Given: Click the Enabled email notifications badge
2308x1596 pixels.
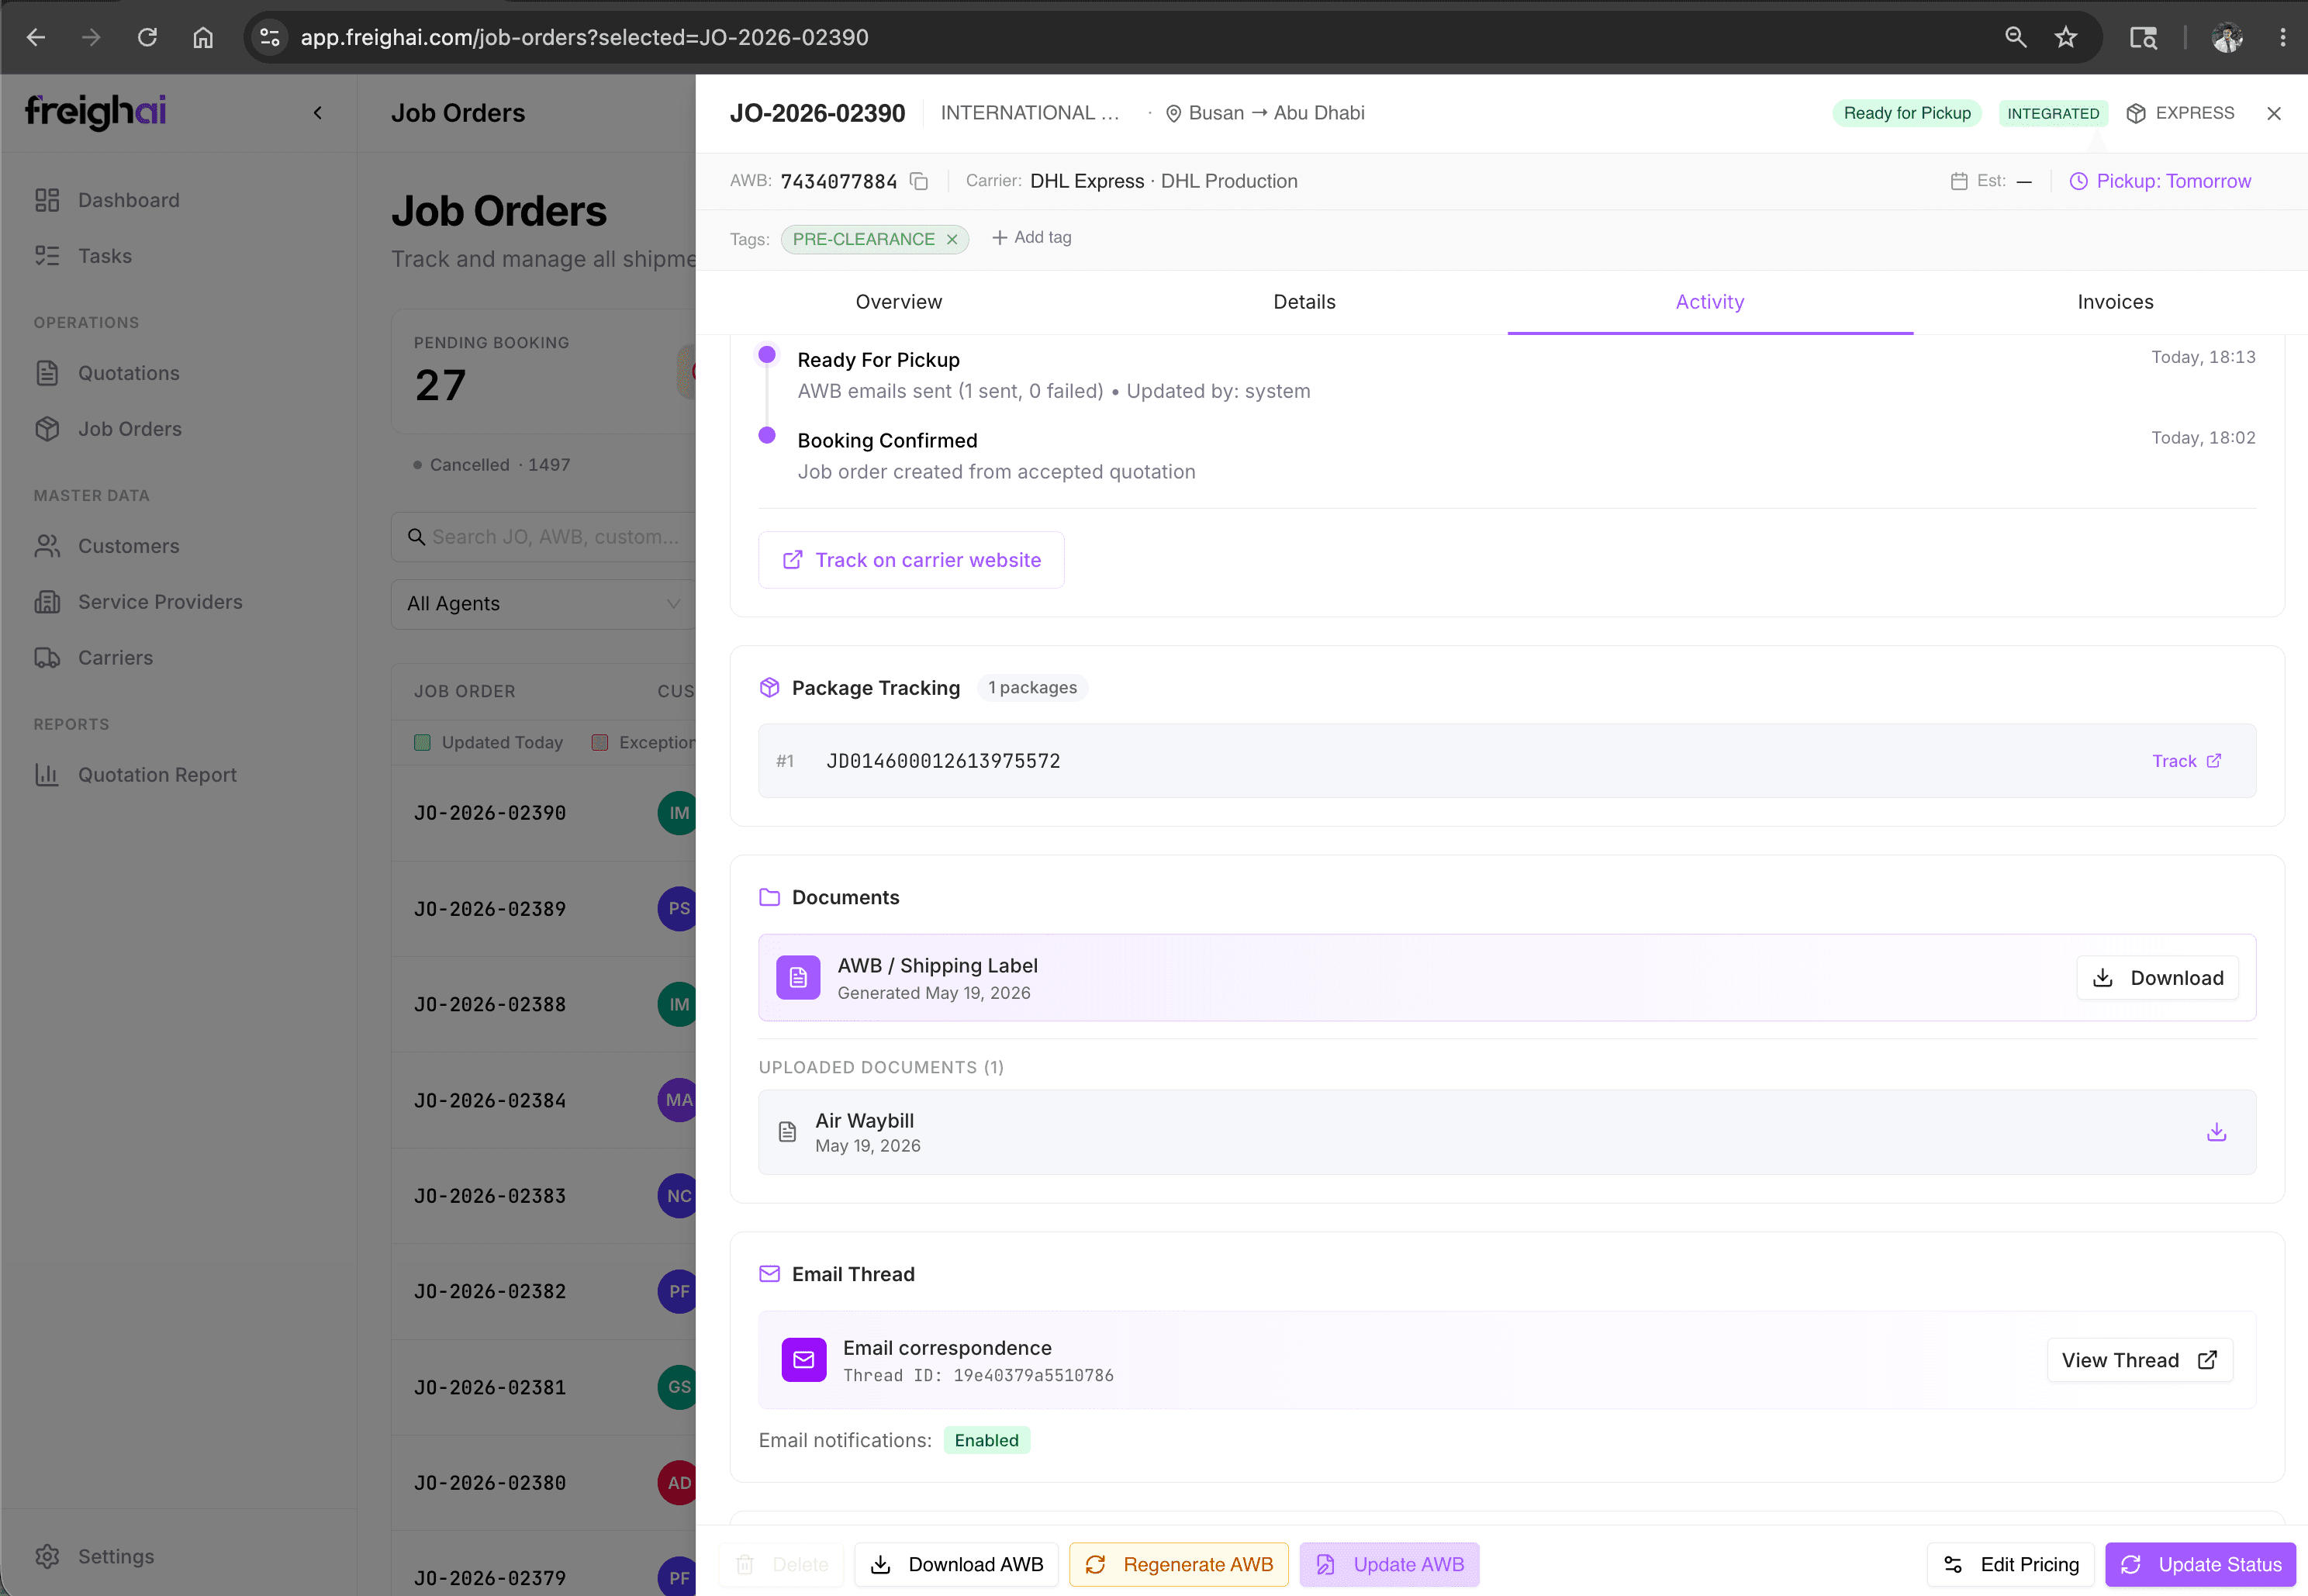Looking at the screenshot, I should pos(986,1440).
